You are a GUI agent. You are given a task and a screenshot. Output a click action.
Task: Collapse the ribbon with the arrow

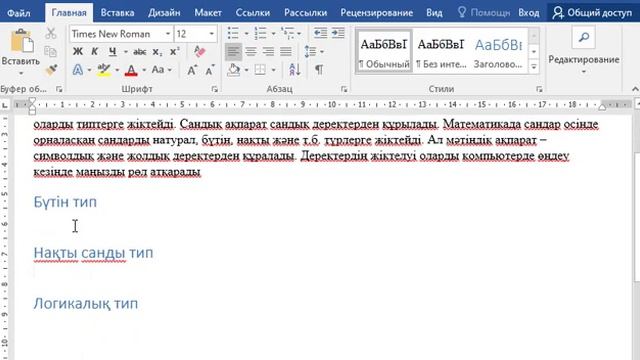tap(635, 89)
